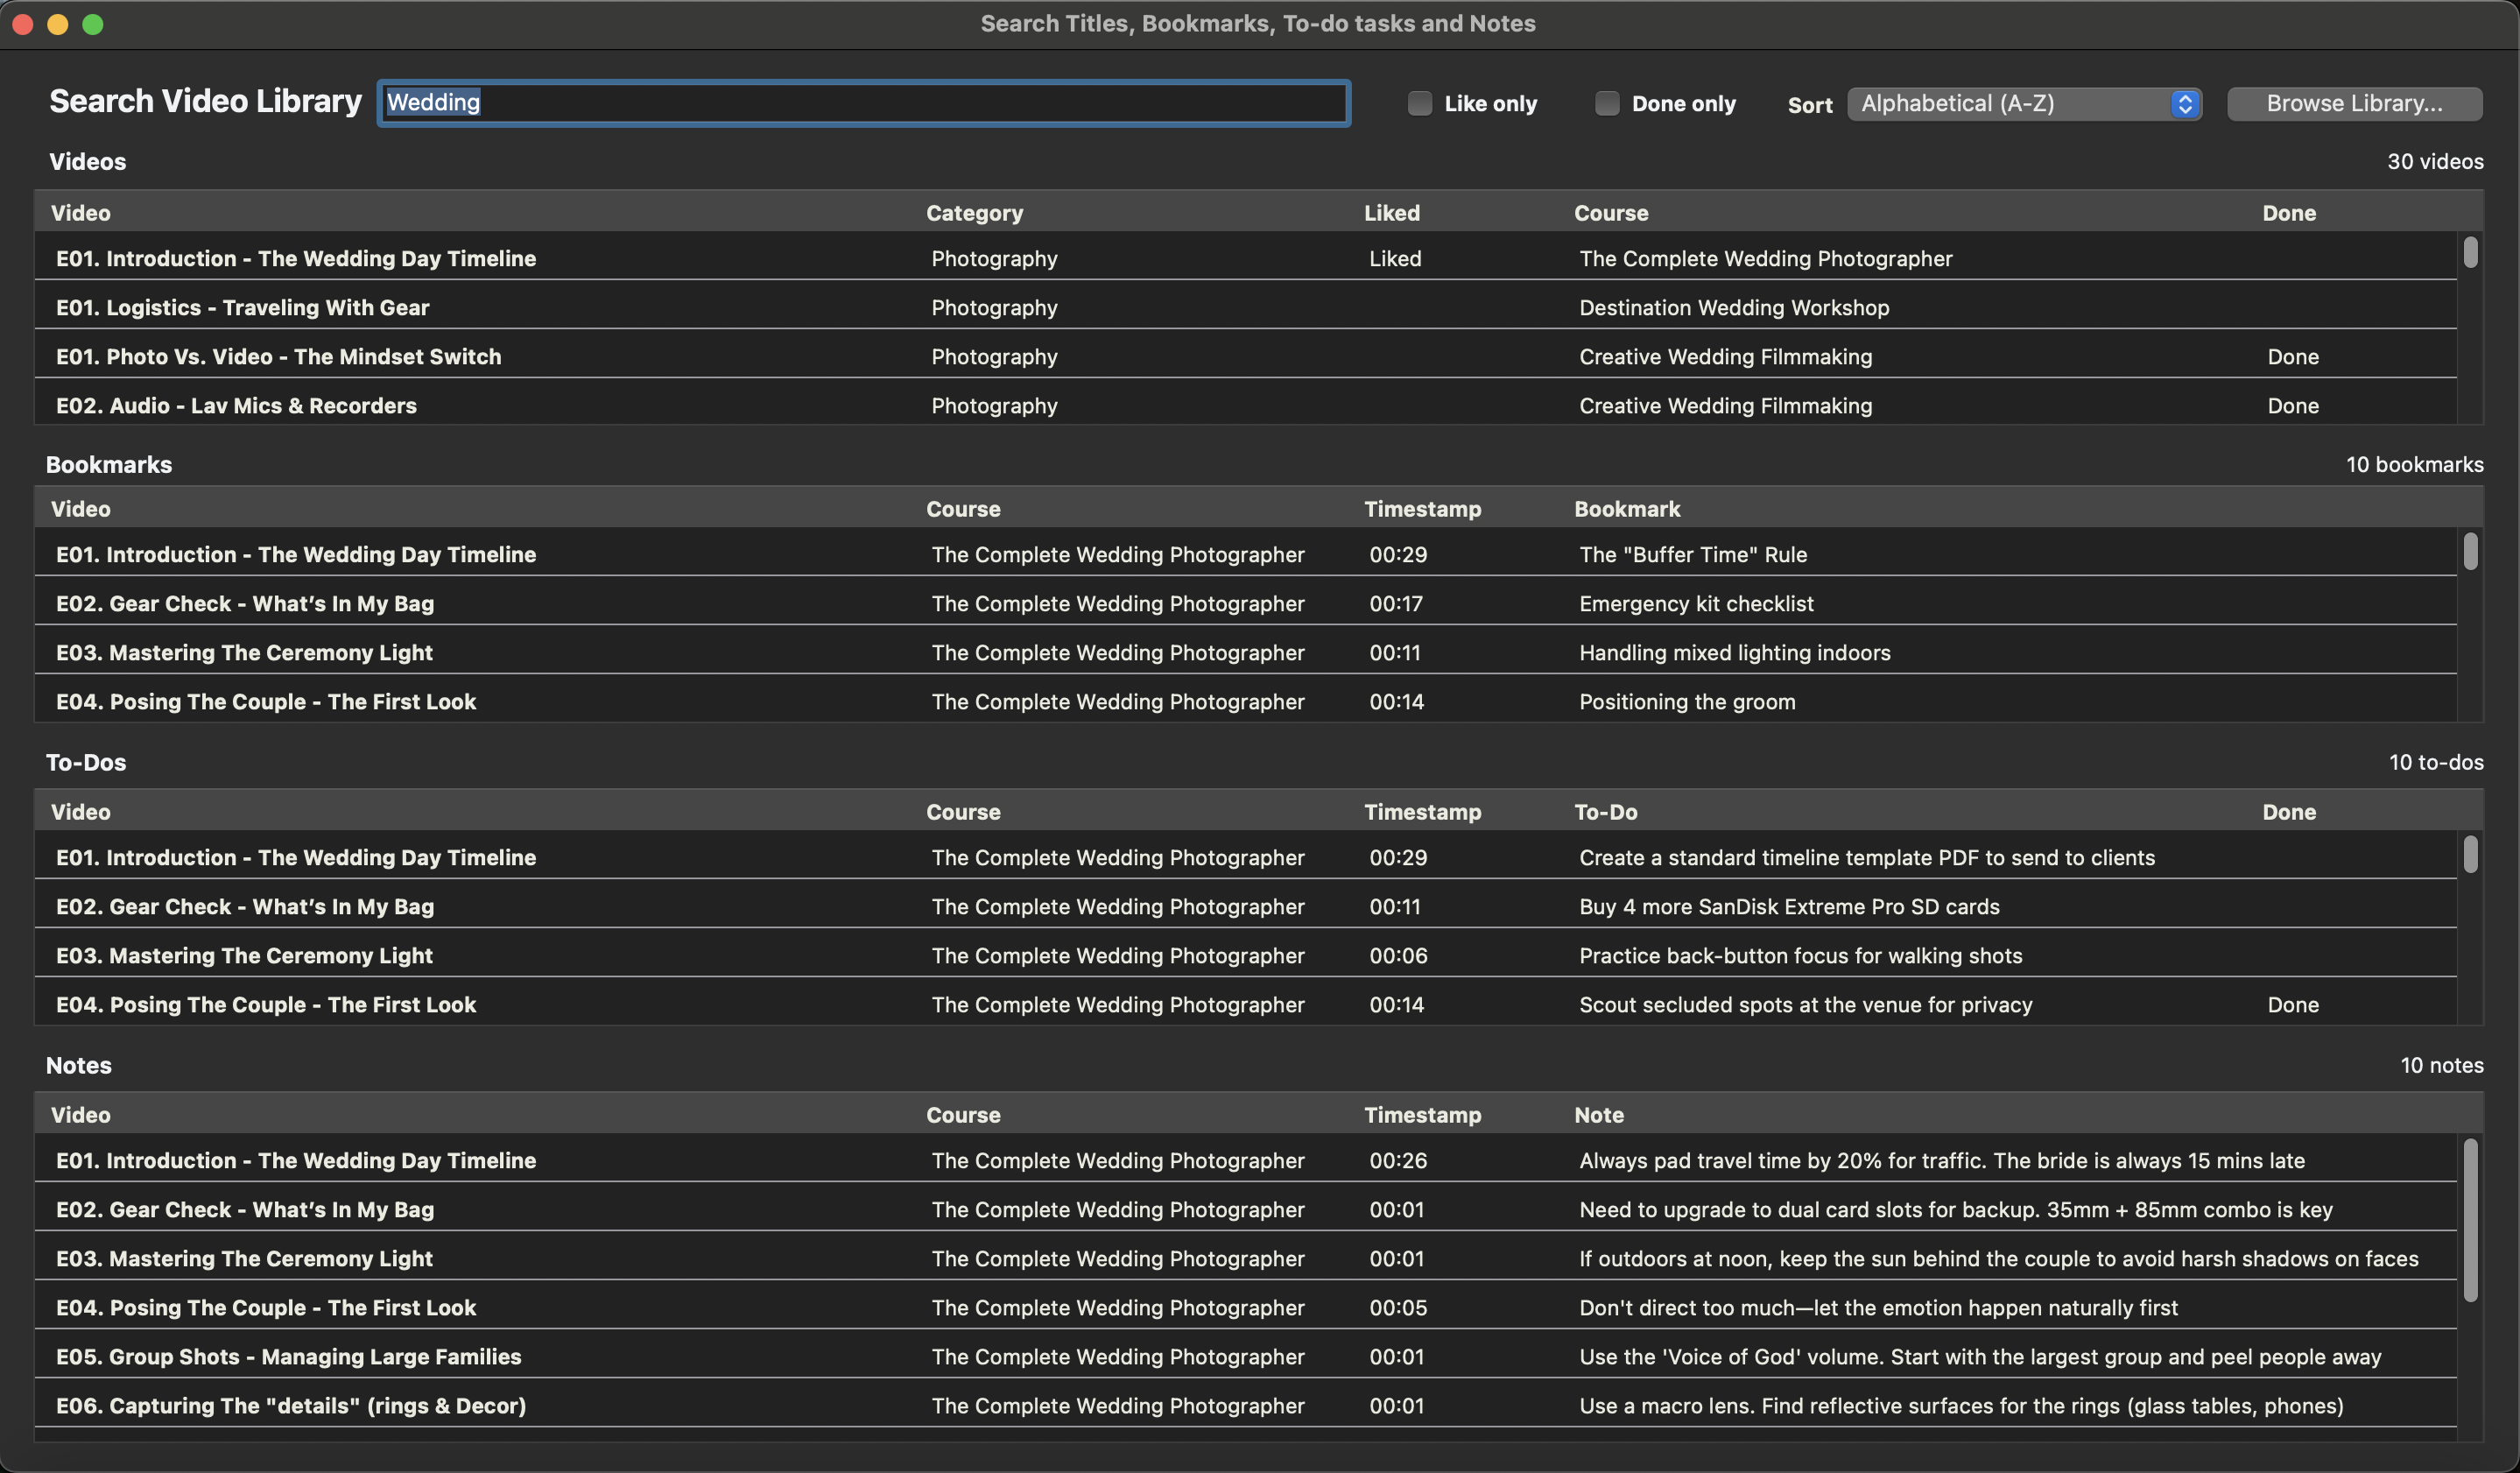Select to-do Buy 4 more SanDisk cards
The height and width of the screenshot is (1473, 2520).
[1788, 907]
